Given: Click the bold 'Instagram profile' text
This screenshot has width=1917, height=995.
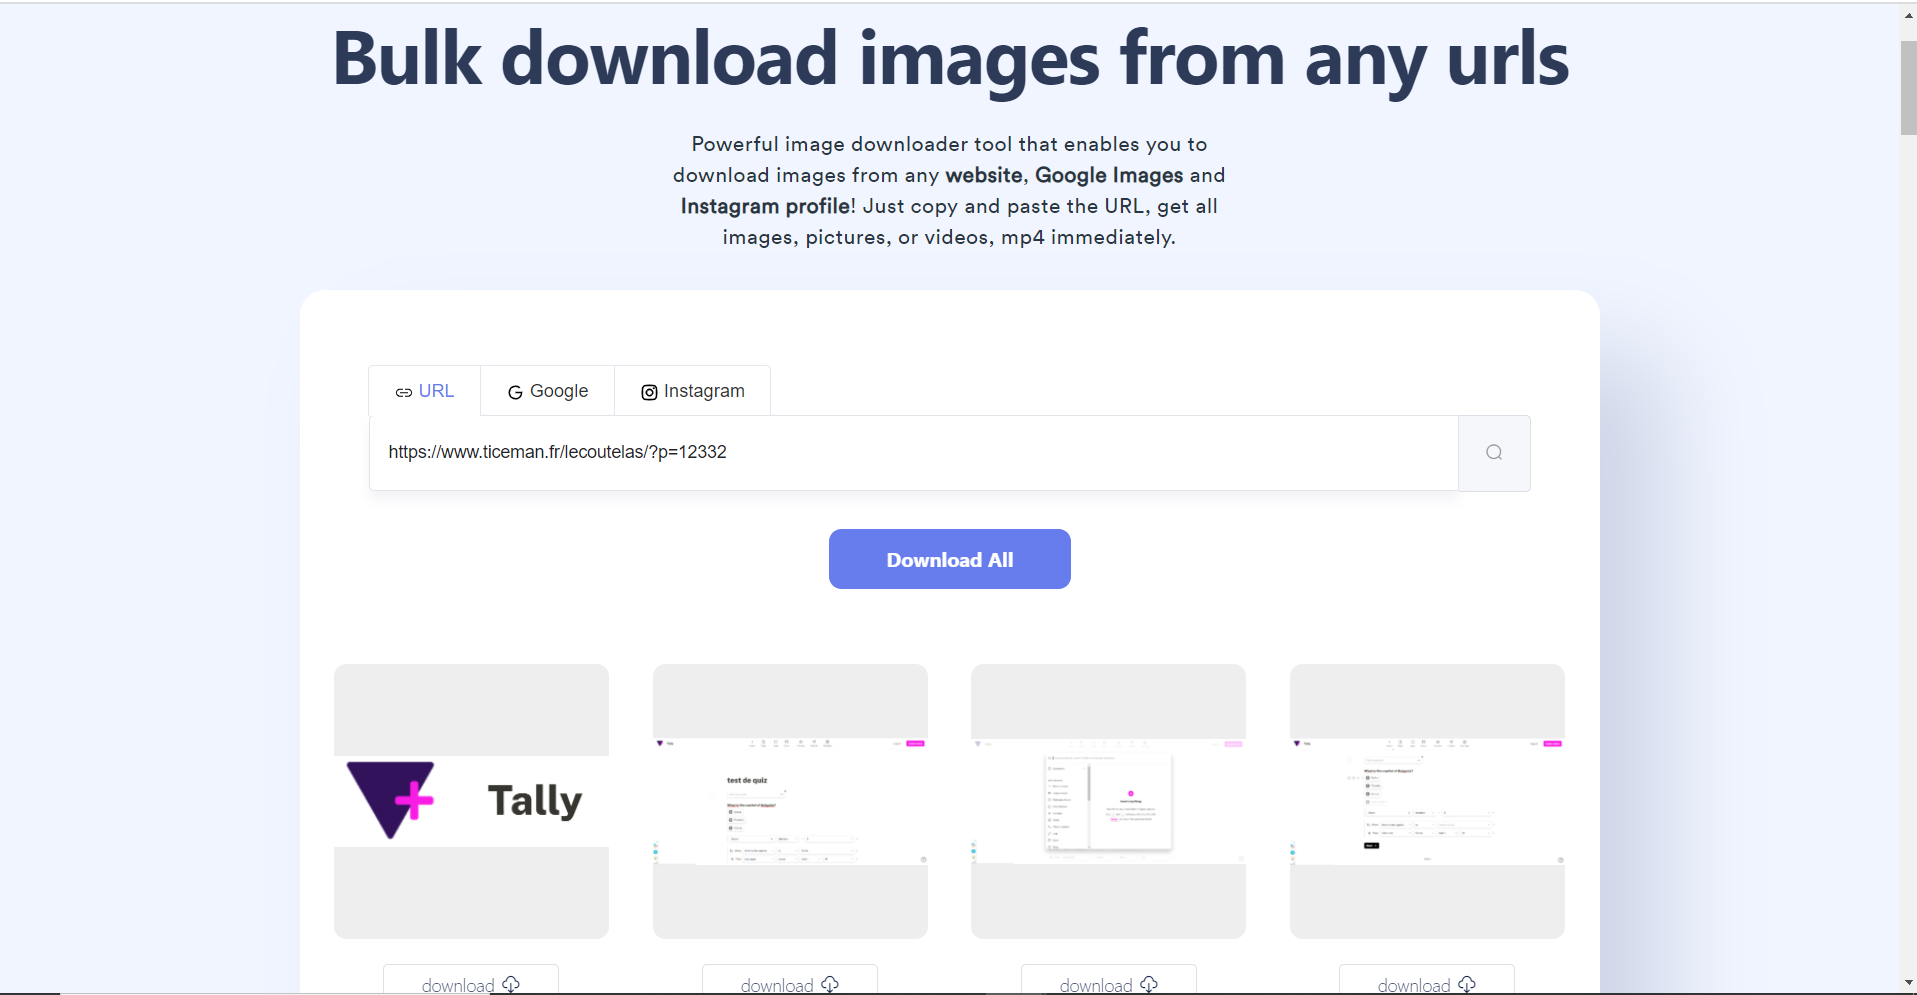Looking at the screenshot, I should tap(765, 206).
